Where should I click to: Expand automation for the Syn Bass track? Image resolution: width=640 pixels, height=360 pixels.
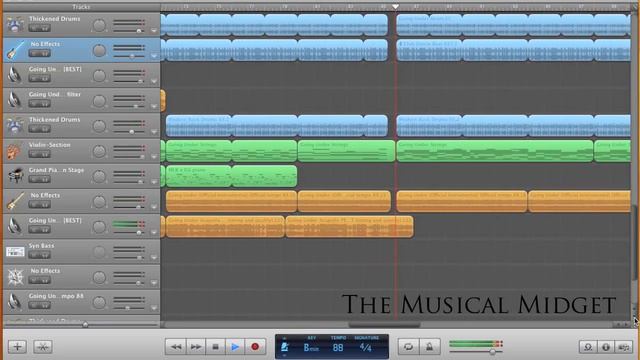coord(154,258)
